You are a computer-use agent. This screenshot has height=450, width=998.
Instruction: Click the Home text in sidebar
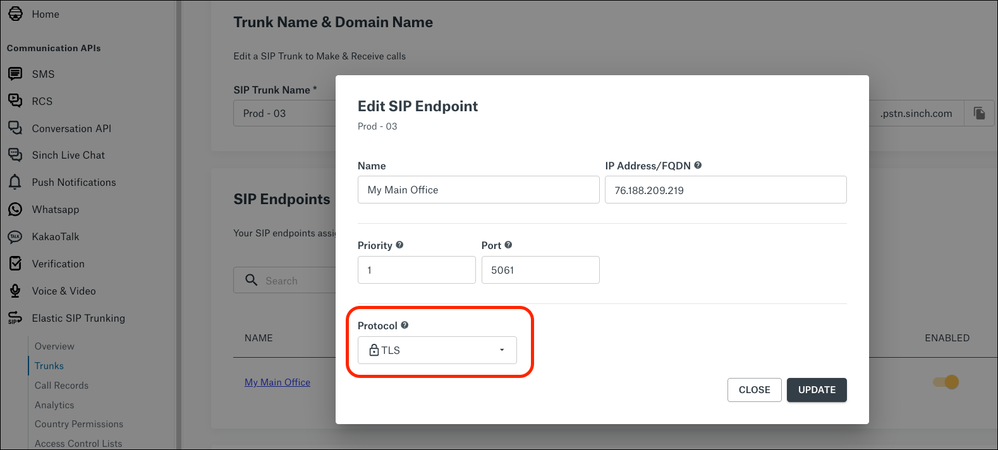click(46, 13)
